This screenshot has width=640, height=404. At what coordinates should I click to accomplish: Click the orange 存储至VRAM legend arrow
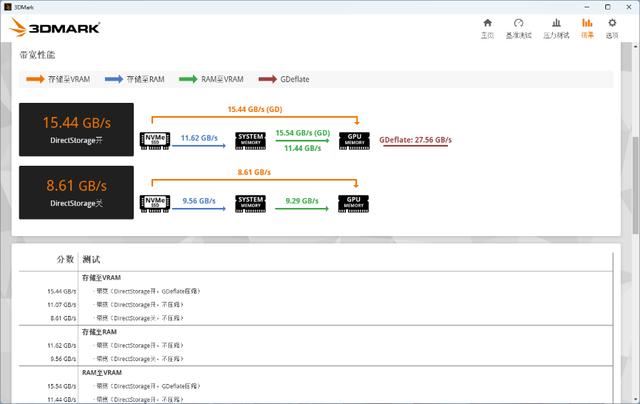point(35,79)
